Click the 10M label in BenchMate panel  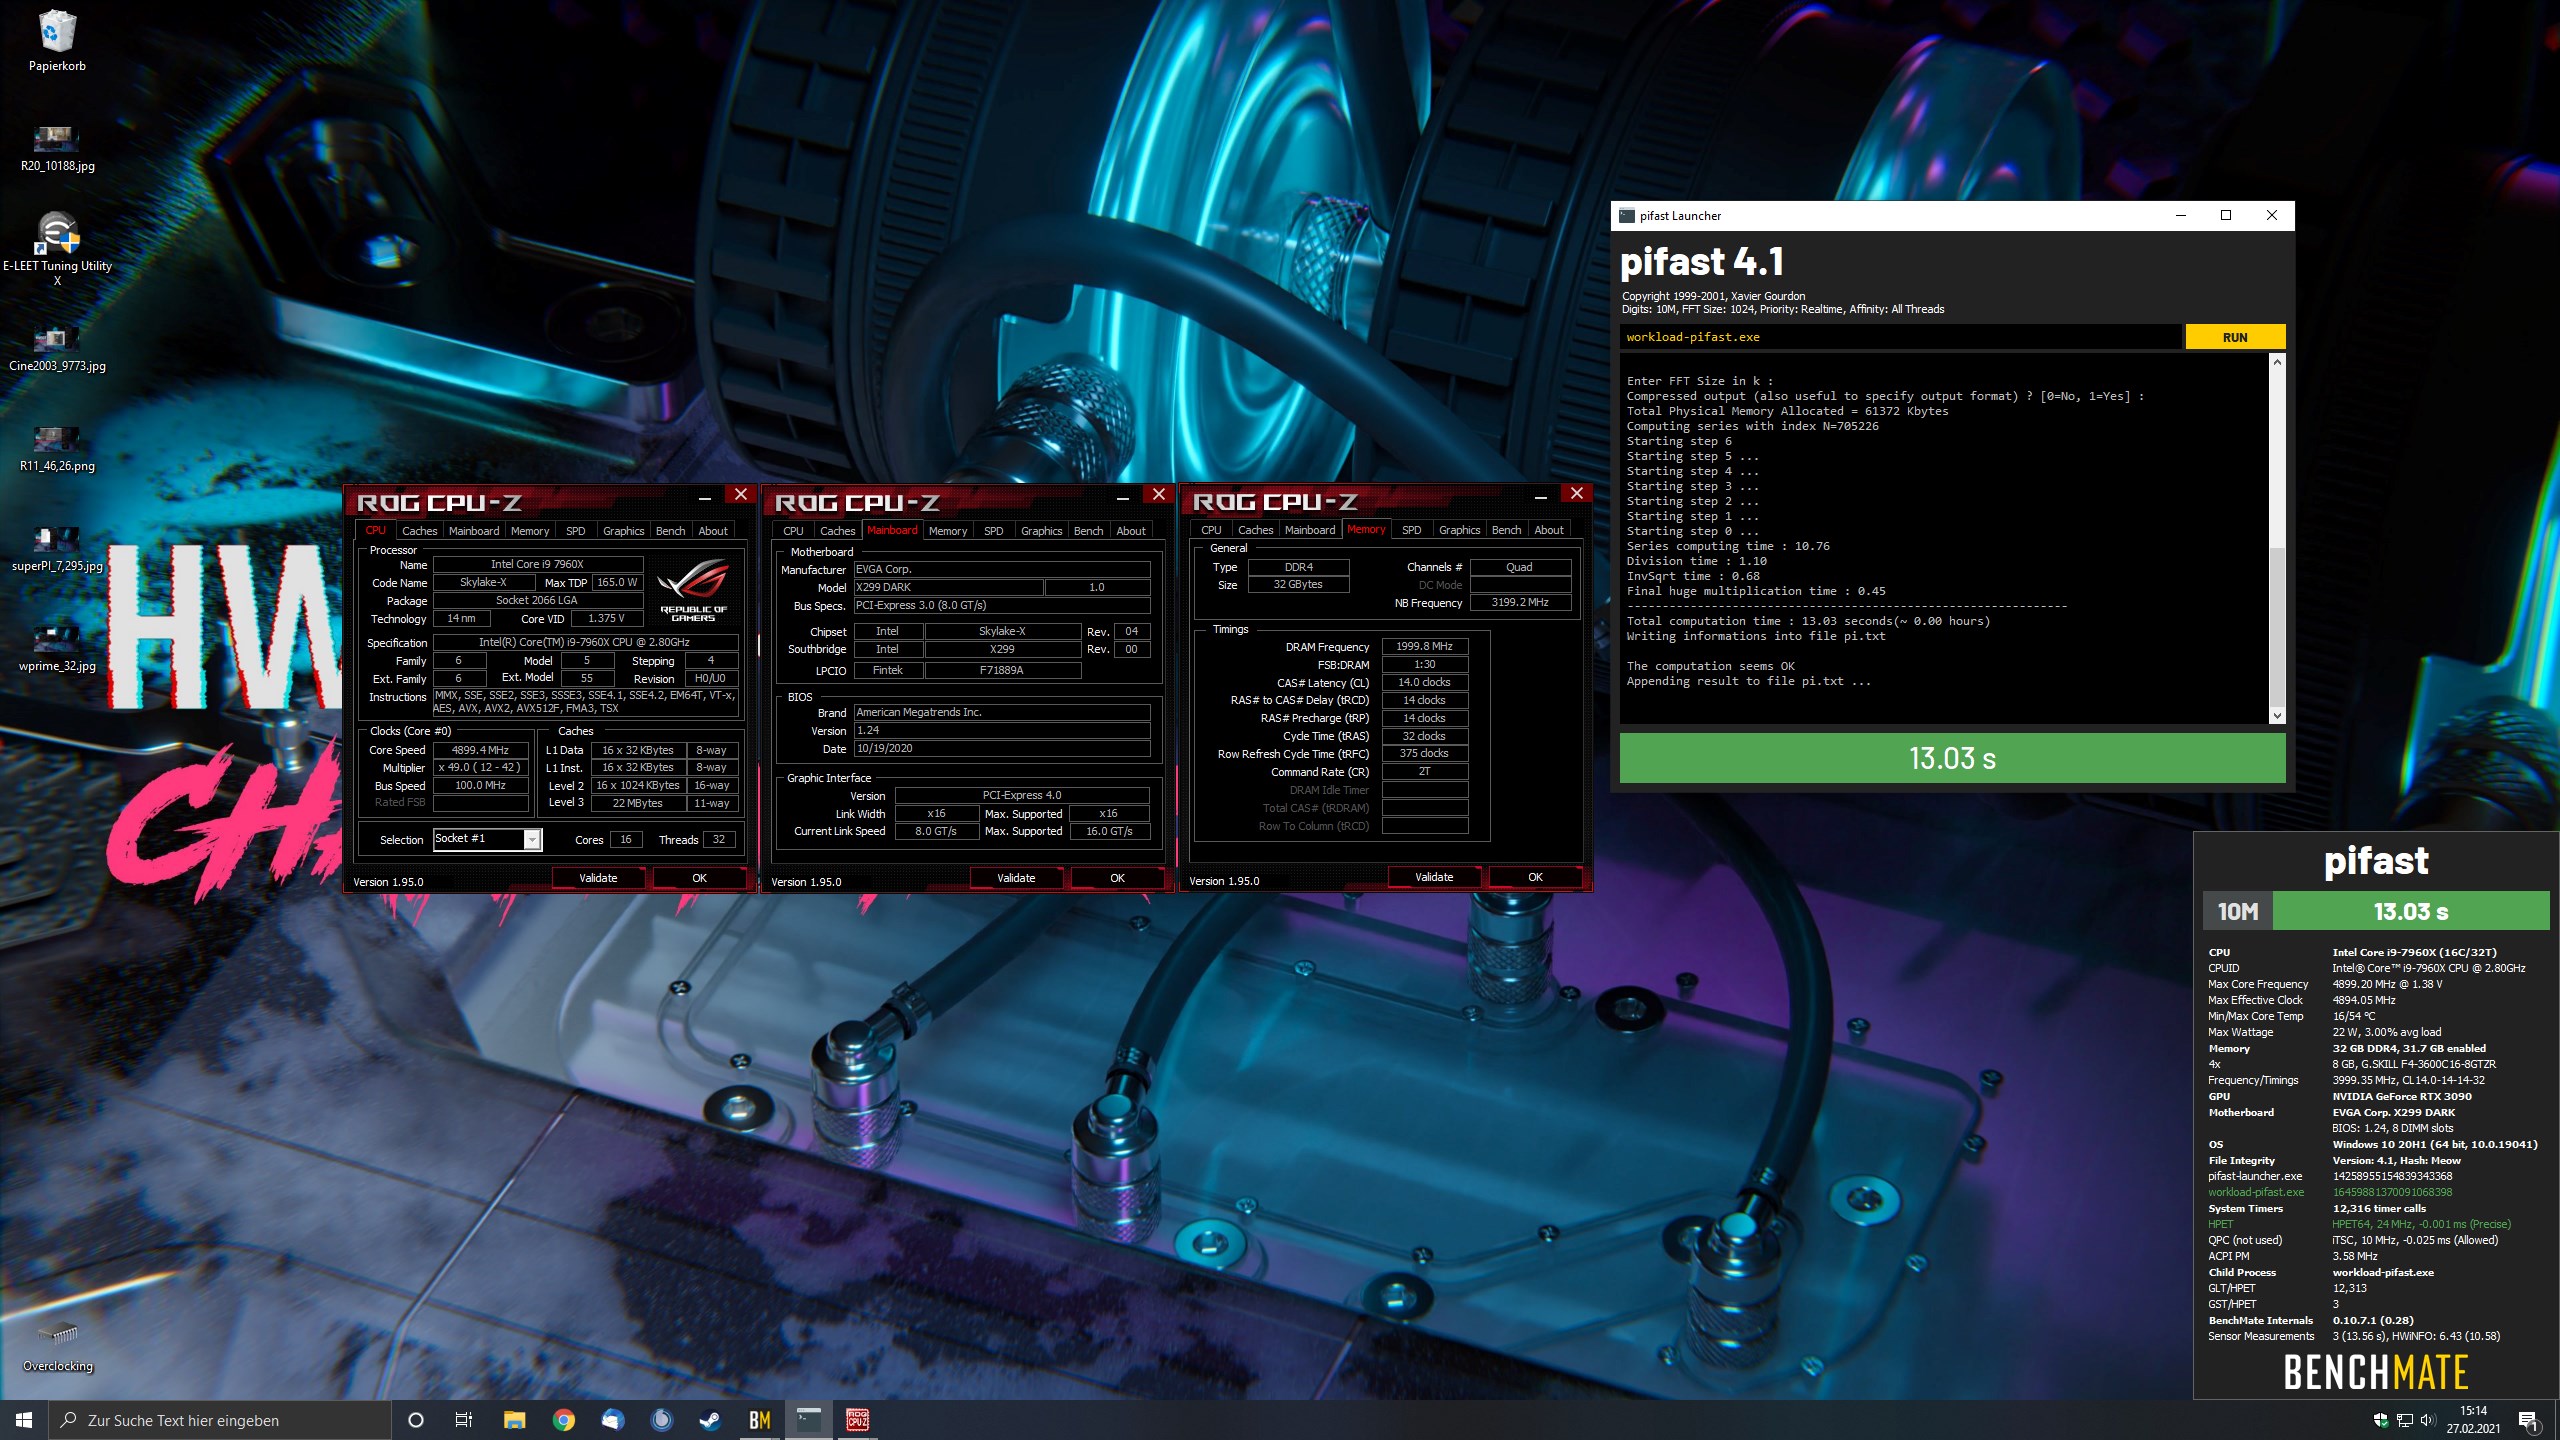2238,911
